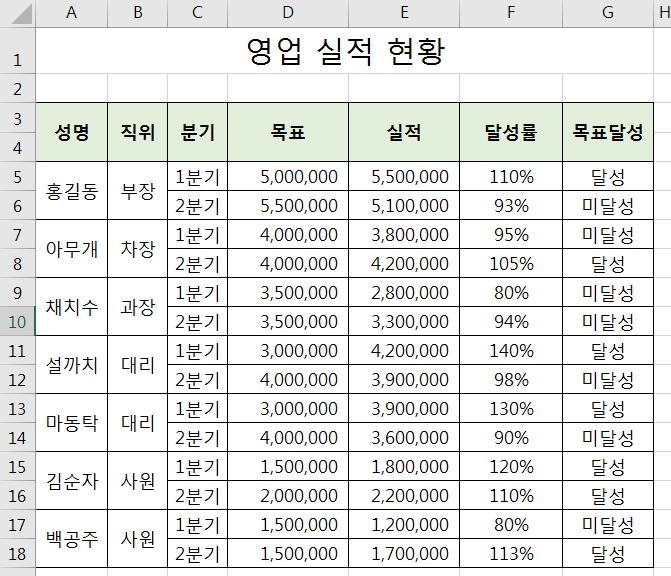Select the 2,000,000 target cell
Image resolution: width=671 pixels, height=576 pixels.
(288, 496)
